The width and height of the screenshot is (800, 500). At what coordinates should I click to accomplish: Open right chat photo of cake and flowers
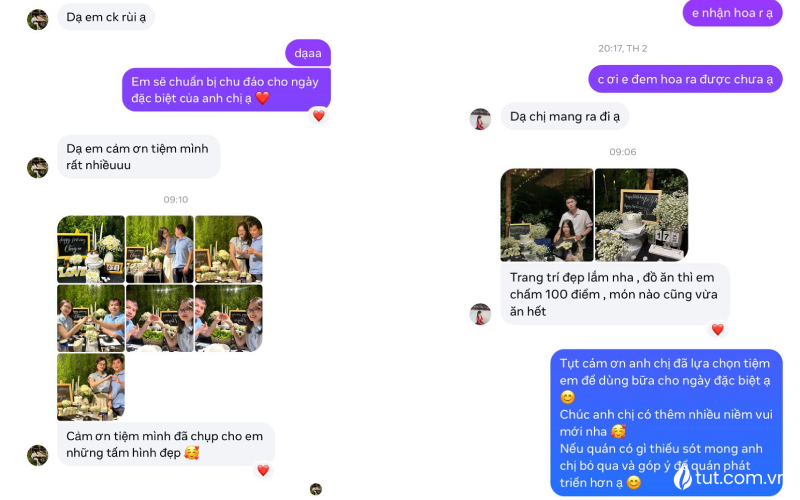click(x=641, y=215)
